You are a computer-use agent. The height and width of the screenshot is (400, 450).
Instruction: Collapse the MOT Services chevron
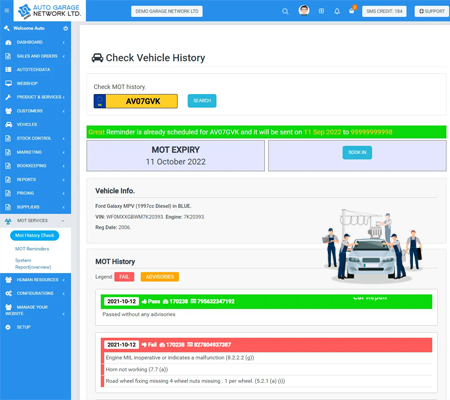click(63, 221)
